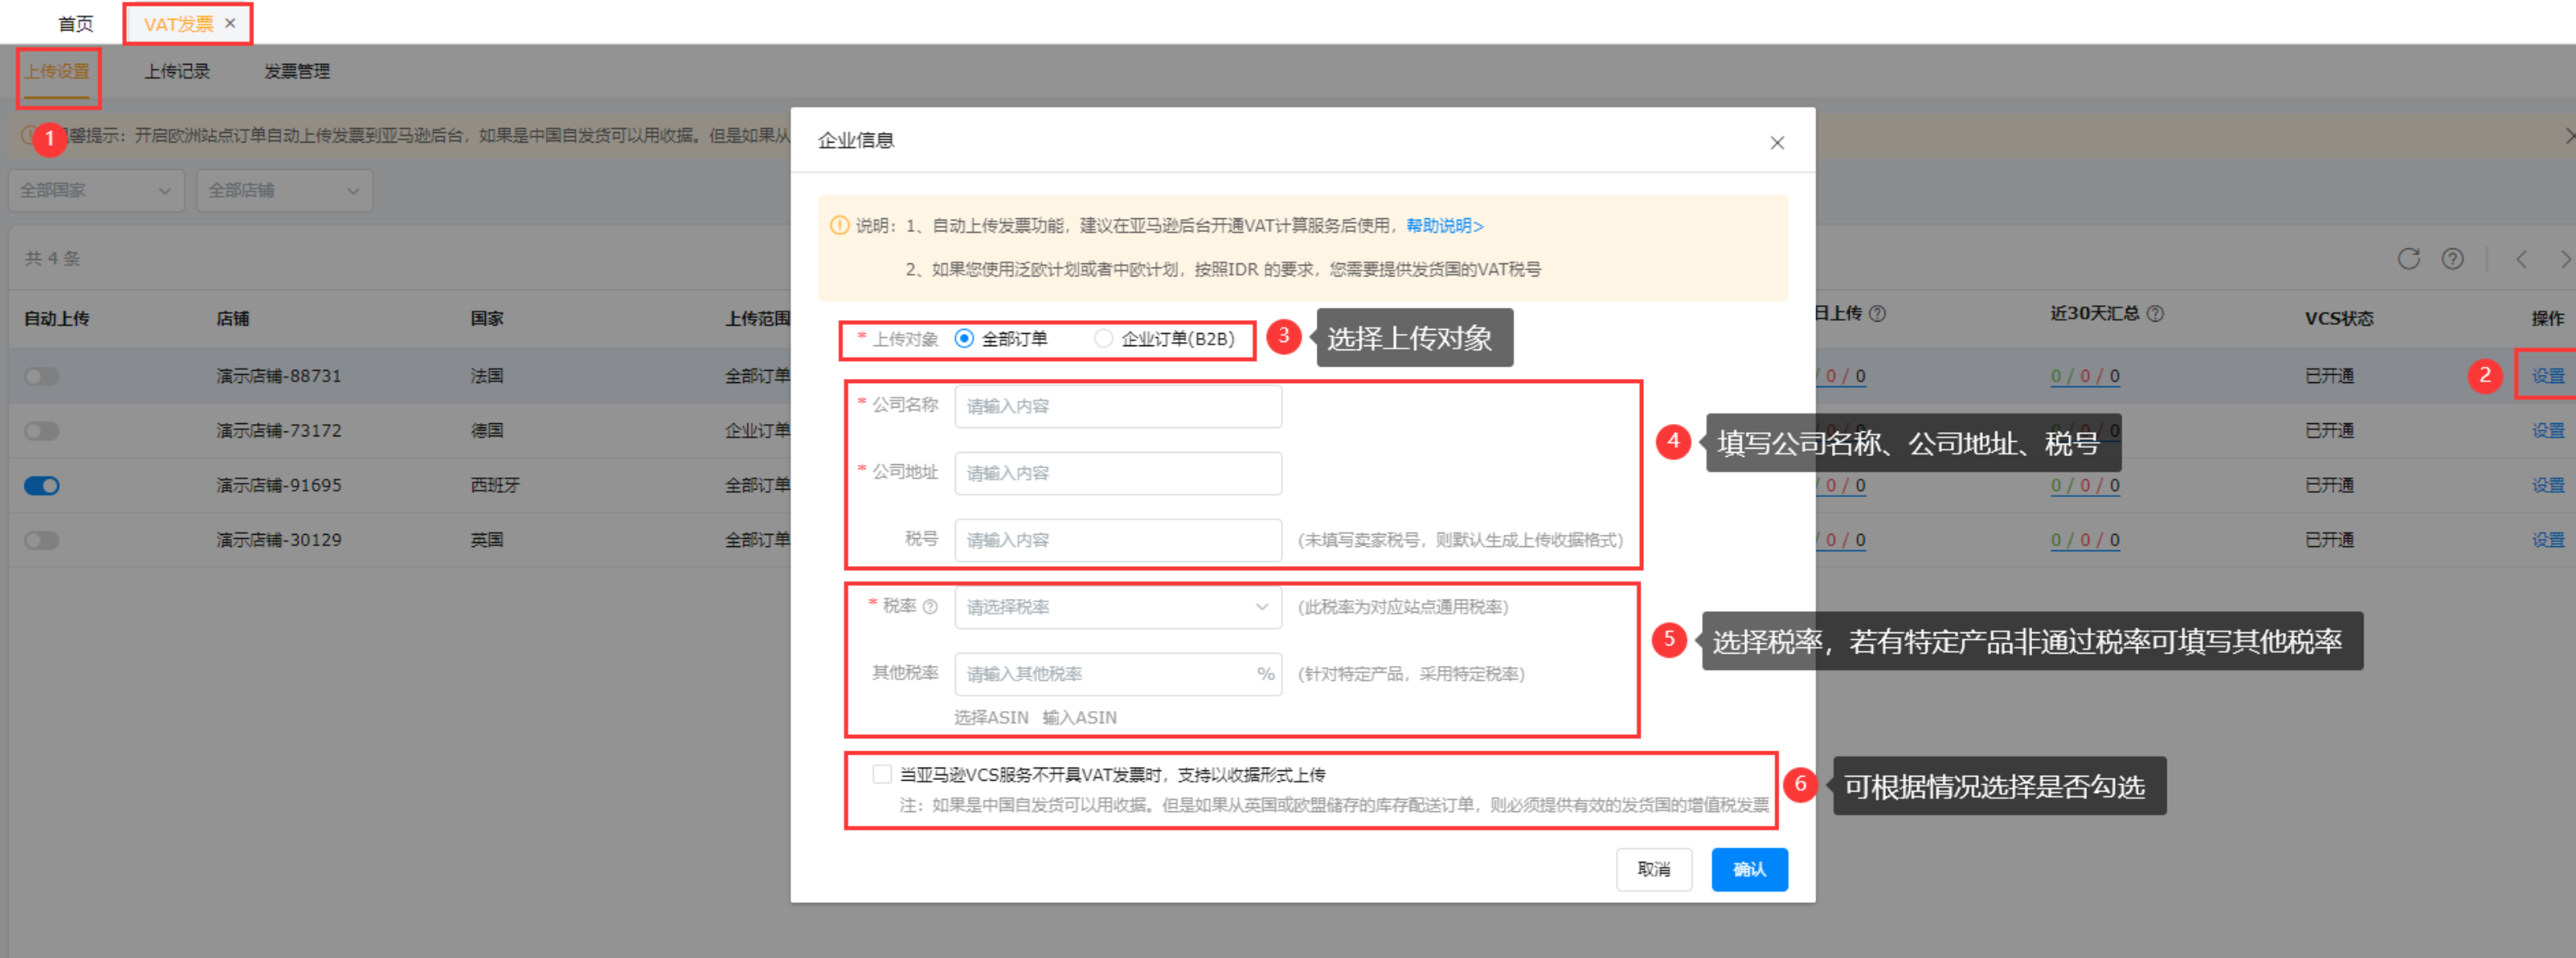Viewport: 2576px width, 958px height.
Task: Click help icon next to 日上传 header
Action: click(1878, 314)
